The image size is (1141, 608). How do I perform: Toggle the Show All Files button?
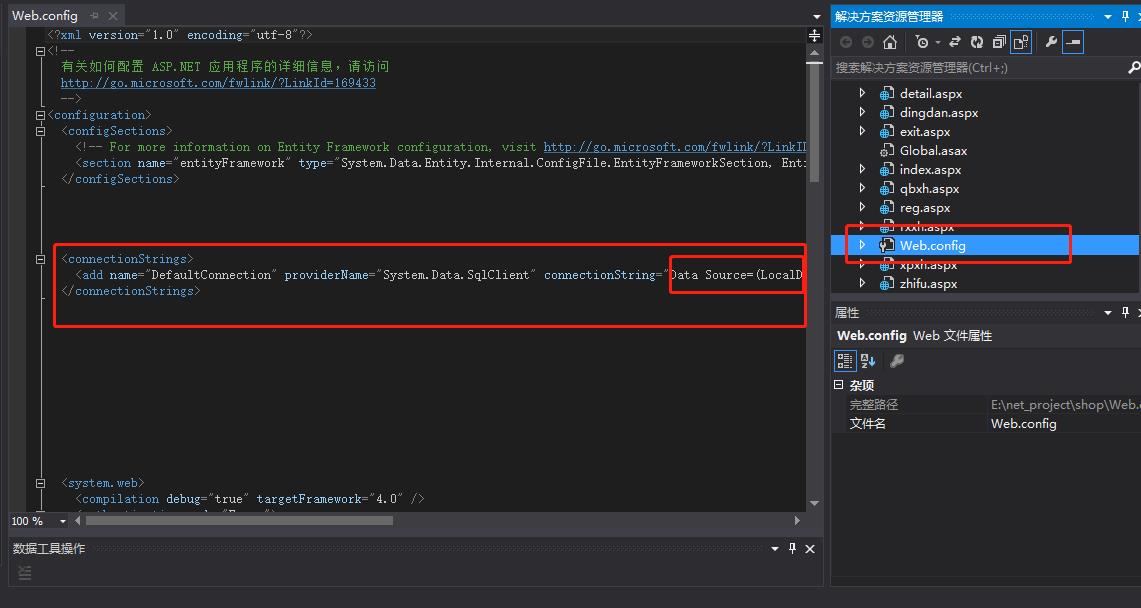coord(1021,42)
